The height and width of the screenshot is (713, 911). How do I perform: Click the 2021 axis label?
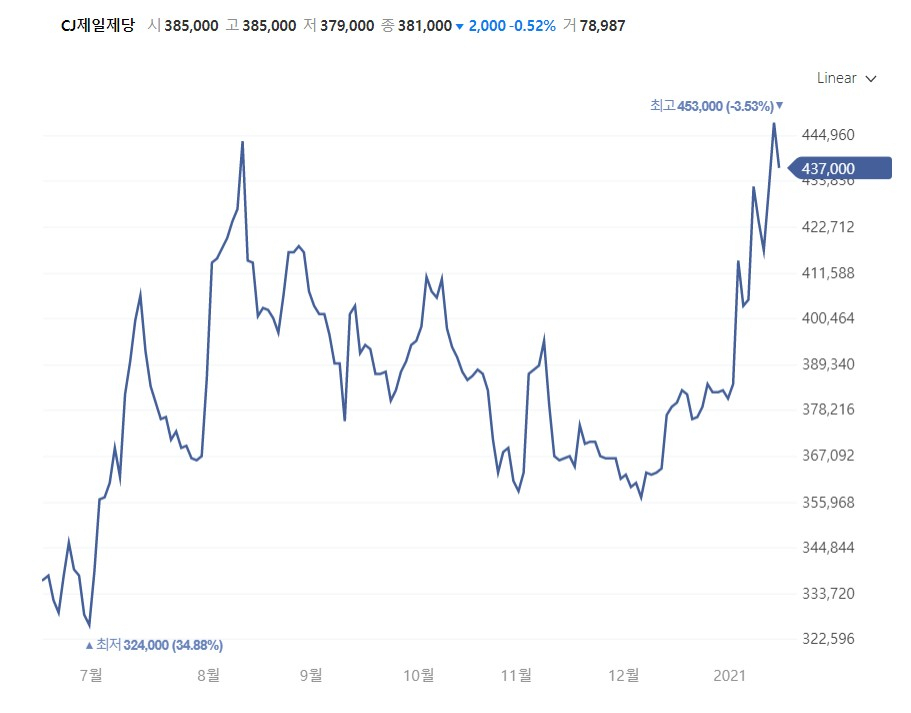(x=729, y=675)
